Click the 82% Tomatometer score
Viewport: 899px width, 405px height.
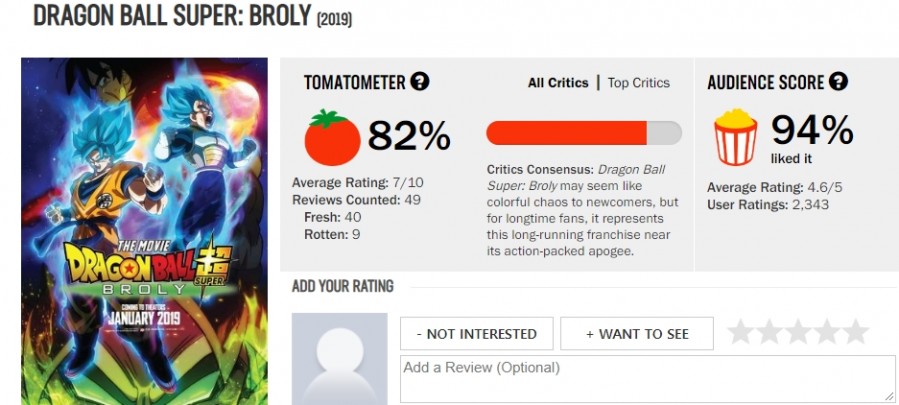pos(409,136)
